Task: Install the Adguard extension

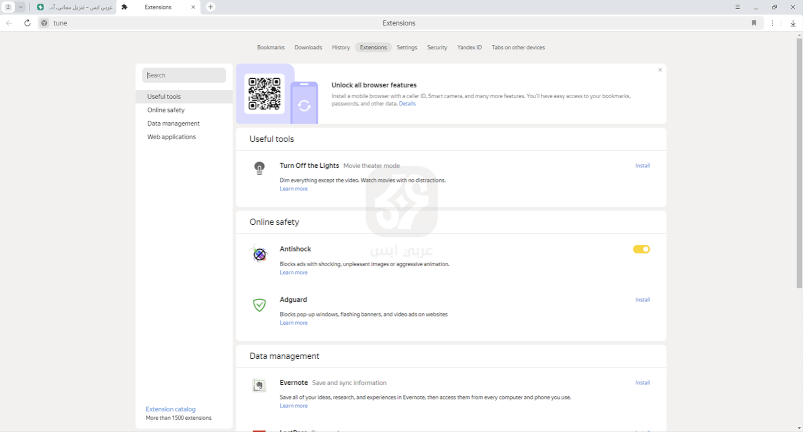Action: (x=642, y=299)
